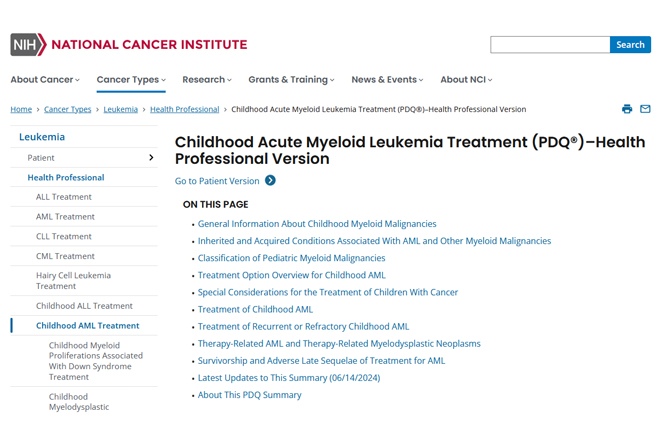This screenshot has height=440, width=660.
Task: Open the About Cancer dropdown menu
Action: click(45, 80)
